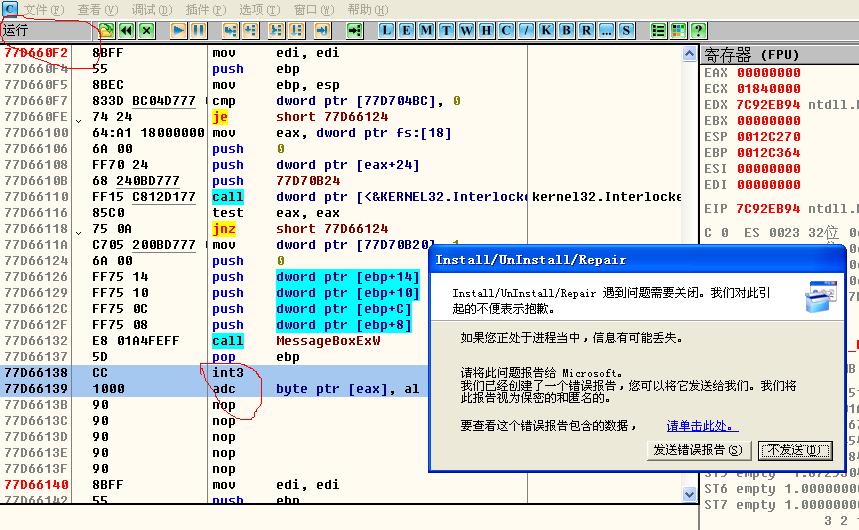Viewport: 859px width, 530px height.
Task: Follow the 请单击此处 link
Action: [x=702, y=426]
